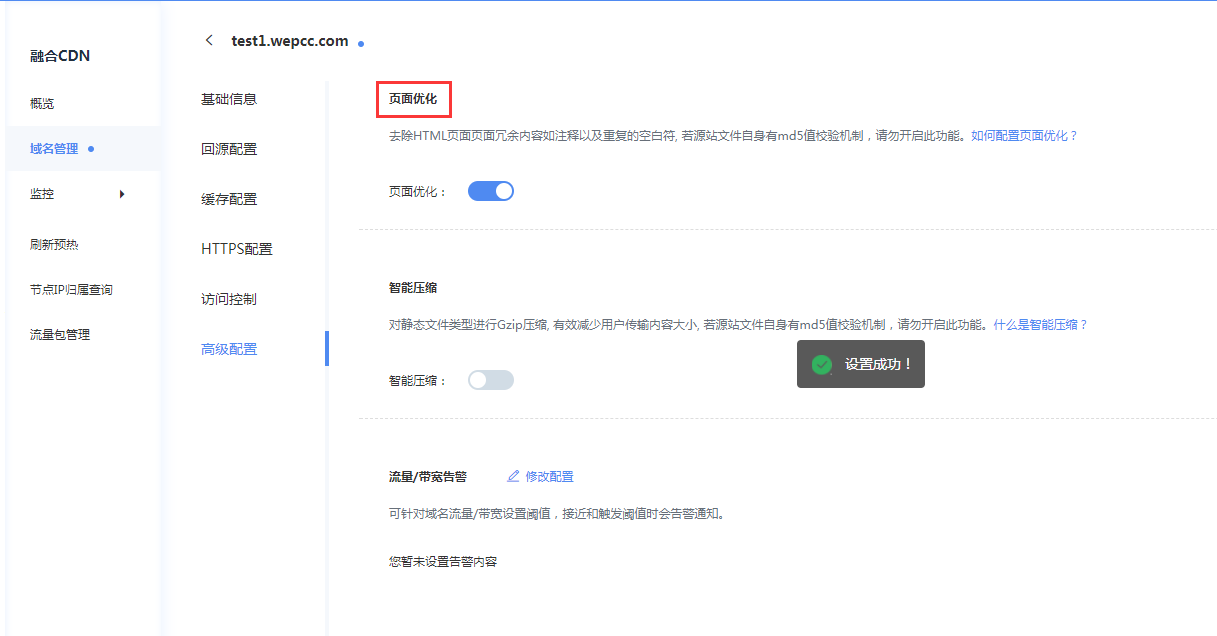Select 域名管理 in the sidebar

(x=54, y=149)
